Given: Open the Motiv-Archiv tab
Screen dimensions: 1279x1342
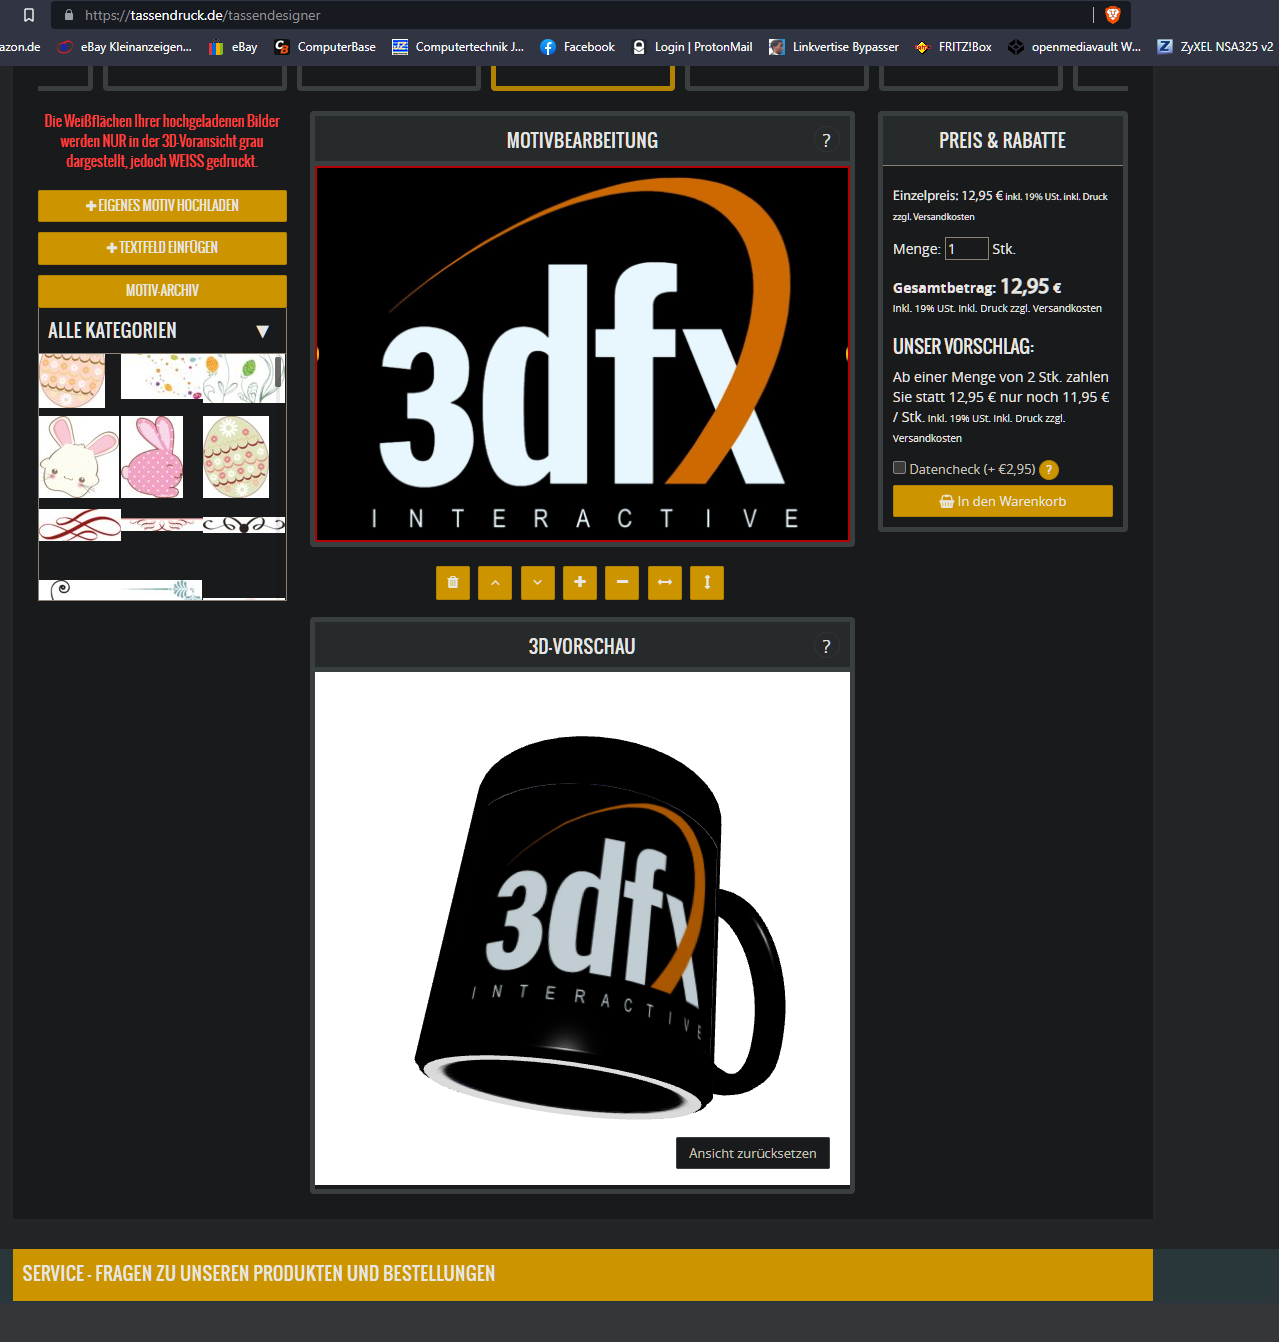Looking at the screenshot, I should [162, 291].
